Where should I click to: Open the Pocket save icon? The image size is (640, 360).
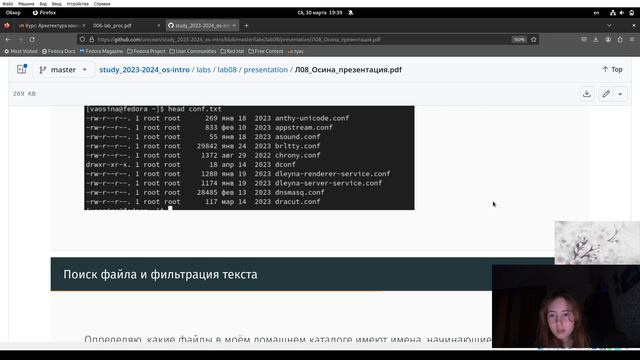pyautogui.click(x=584, y=40)
